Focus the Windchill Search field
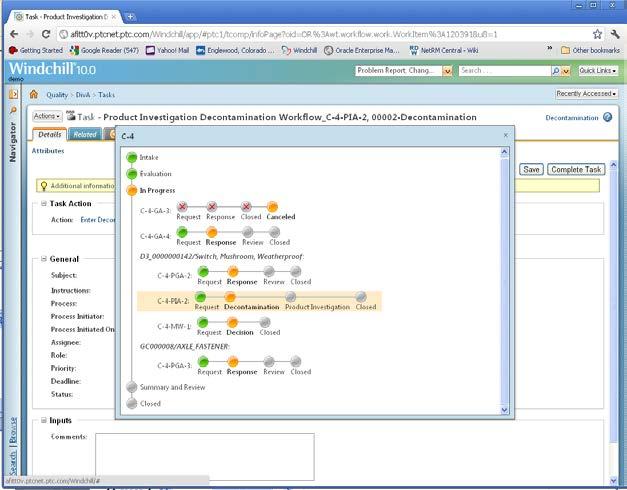This screenshot has width=627, height=490. click(505, 71)
